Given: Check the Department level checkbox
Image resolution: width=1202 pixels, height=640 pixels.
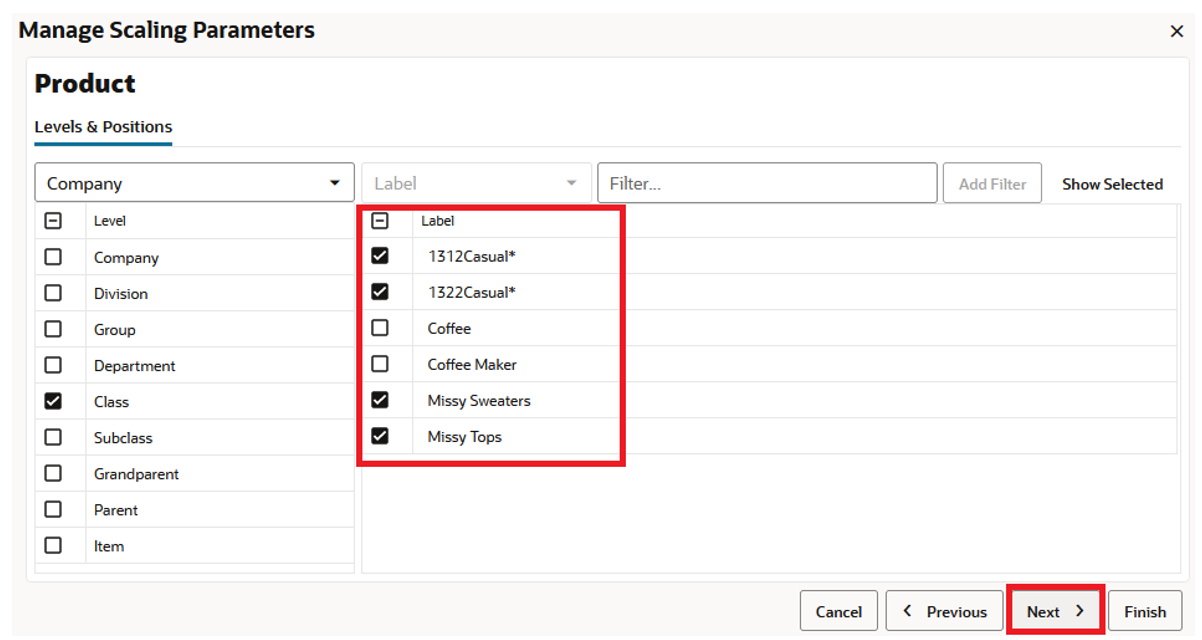Looking at the screenshot, I should (52, 365).
